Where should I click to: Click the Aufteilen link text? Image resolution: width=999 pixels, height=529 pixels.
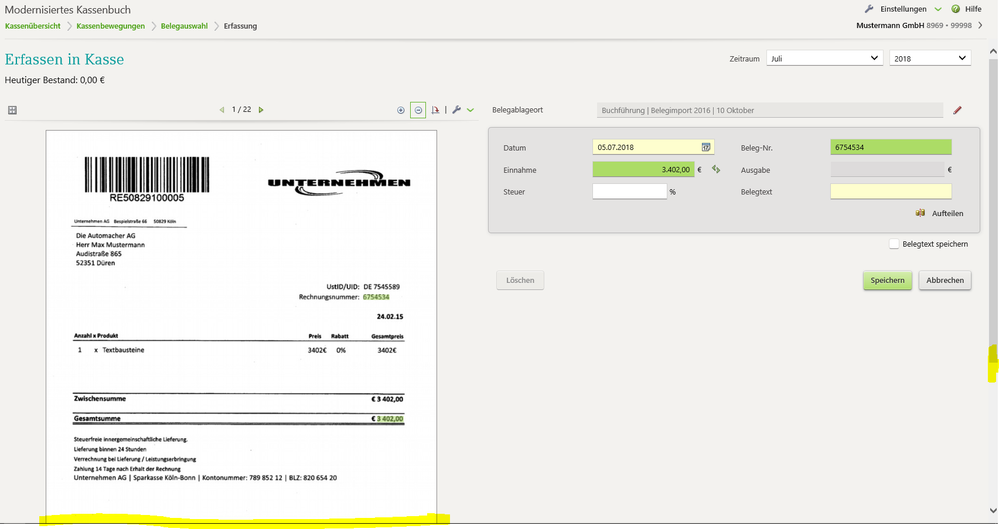[x=947, y=214]
